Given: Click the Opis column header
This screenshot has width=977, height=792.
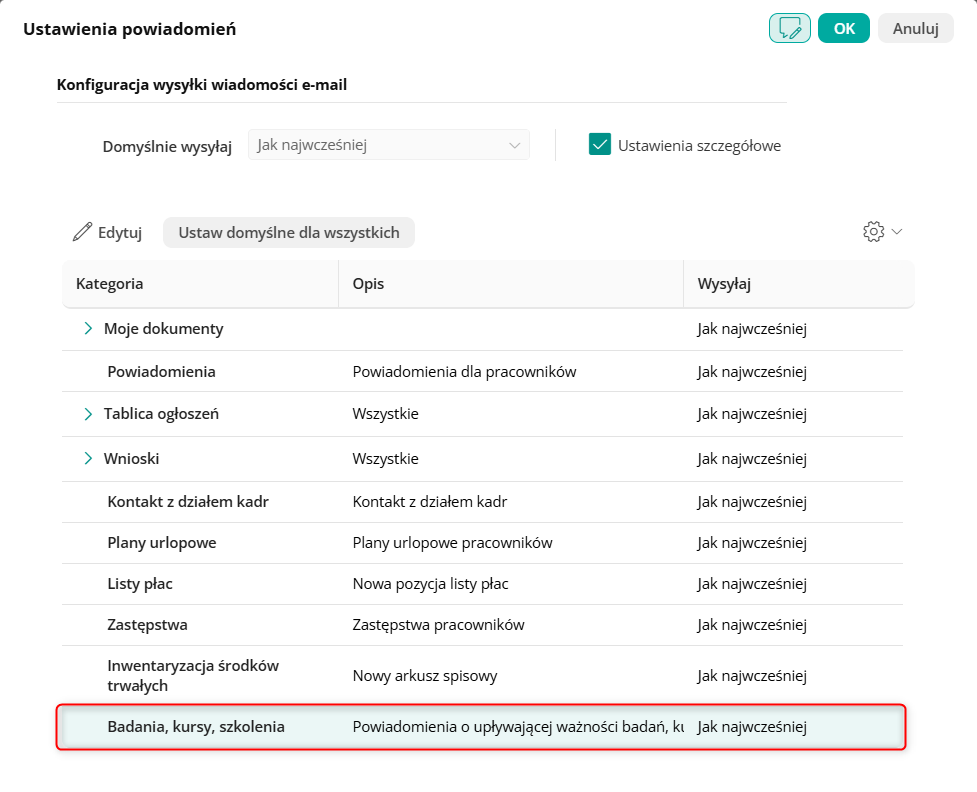Looking at the screenshot, I should [369, 284].
